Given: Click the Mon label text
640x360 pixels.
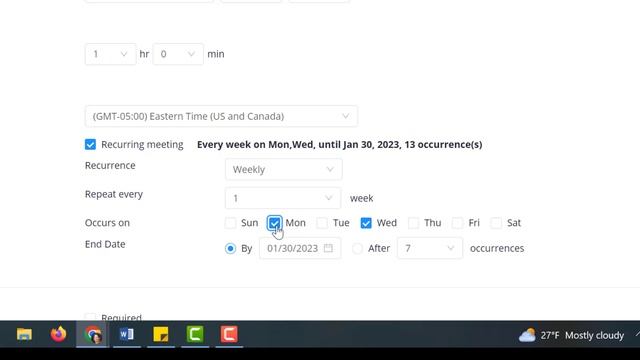Looking at the screenshot, I should [x=296, y=223].
